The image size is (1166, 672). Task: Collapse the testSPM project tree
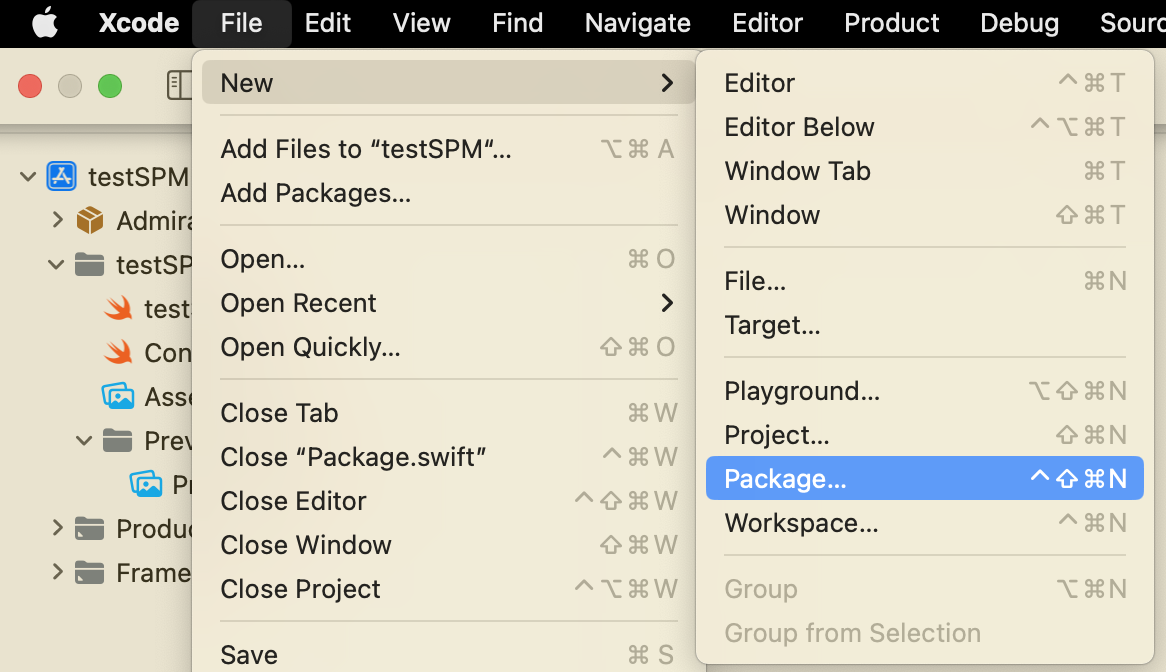click(x=28, y=177)
